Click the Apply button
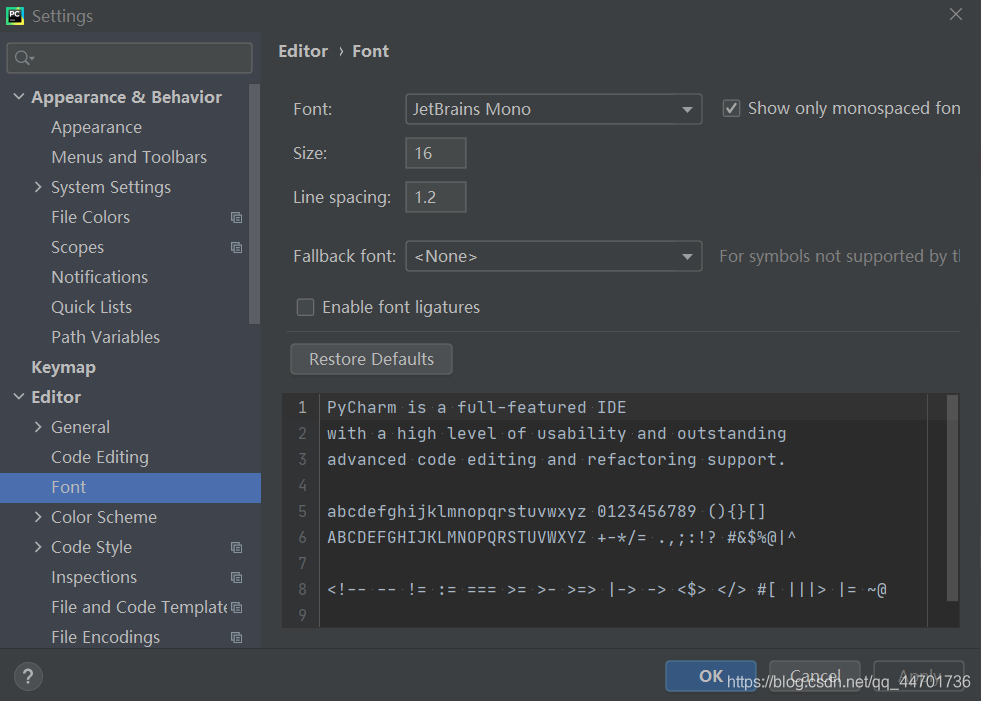 (918, 676)
